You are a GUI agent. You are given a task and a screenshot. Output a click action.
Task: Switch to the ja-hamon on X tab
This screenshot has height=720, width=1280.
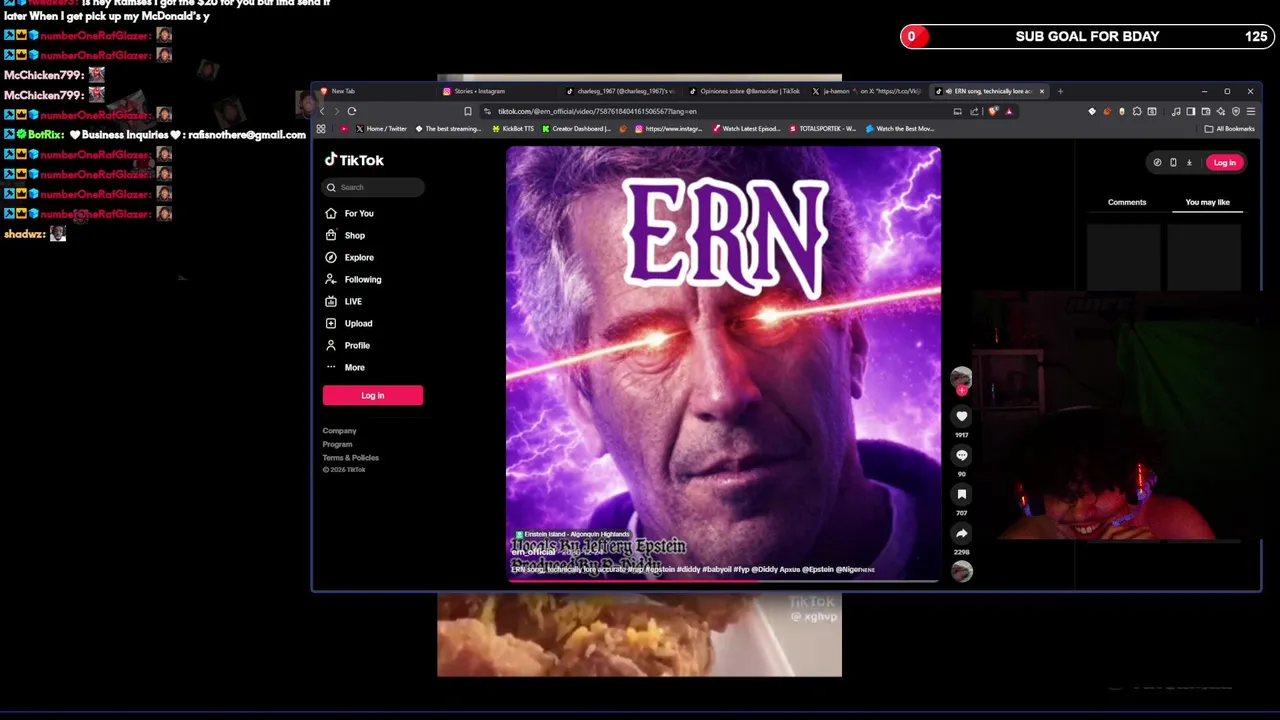pyautogui.click(x=866, y=91)
